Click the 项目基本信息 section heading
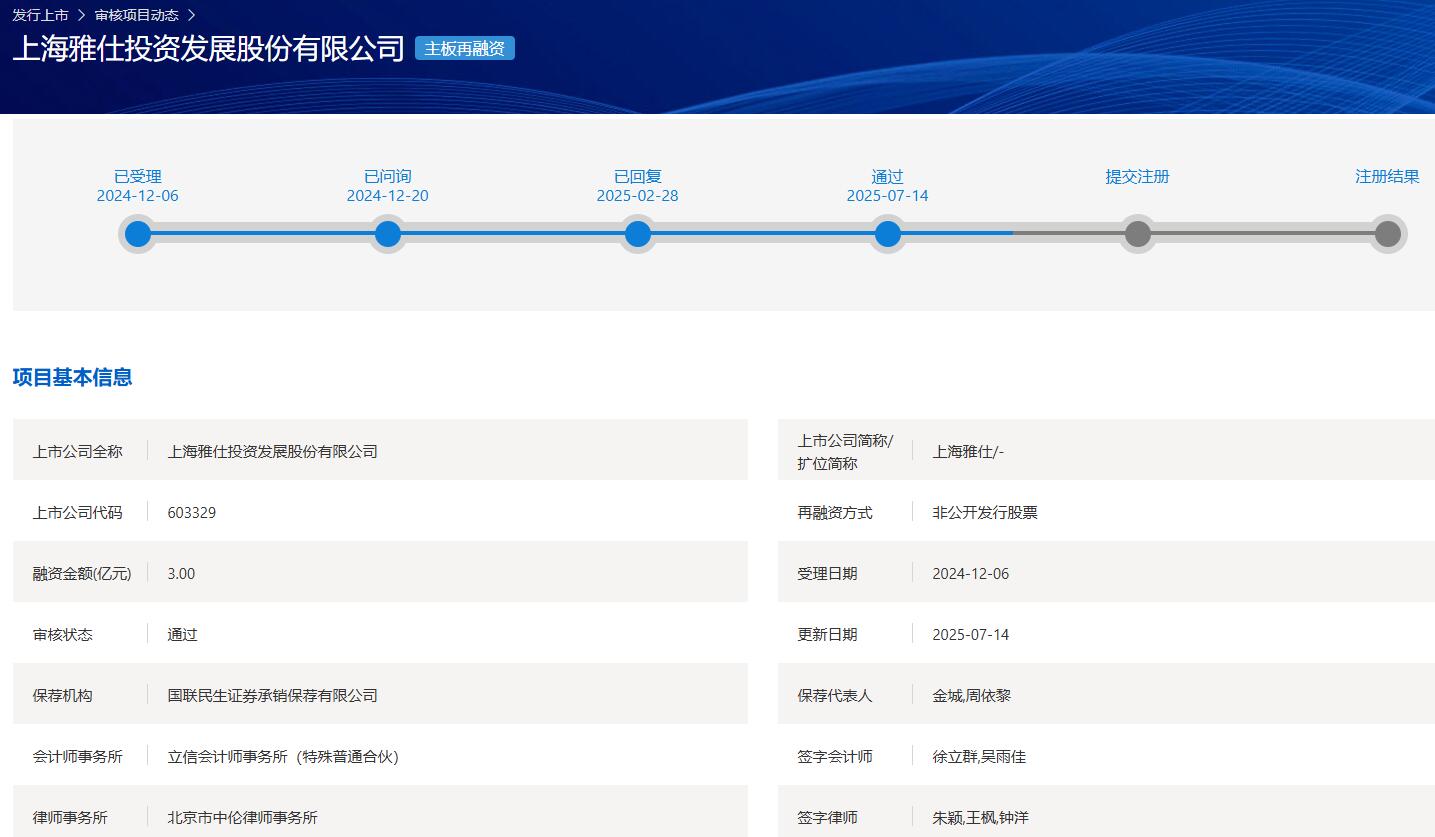This screenshot has width=1435, height=837. coord(72,377)
